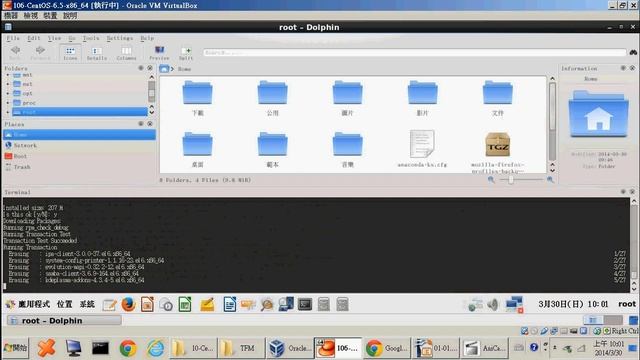The width and height of the screenshot is (640, 360).
Task: Switch to Details view mode
Action: 97,53
